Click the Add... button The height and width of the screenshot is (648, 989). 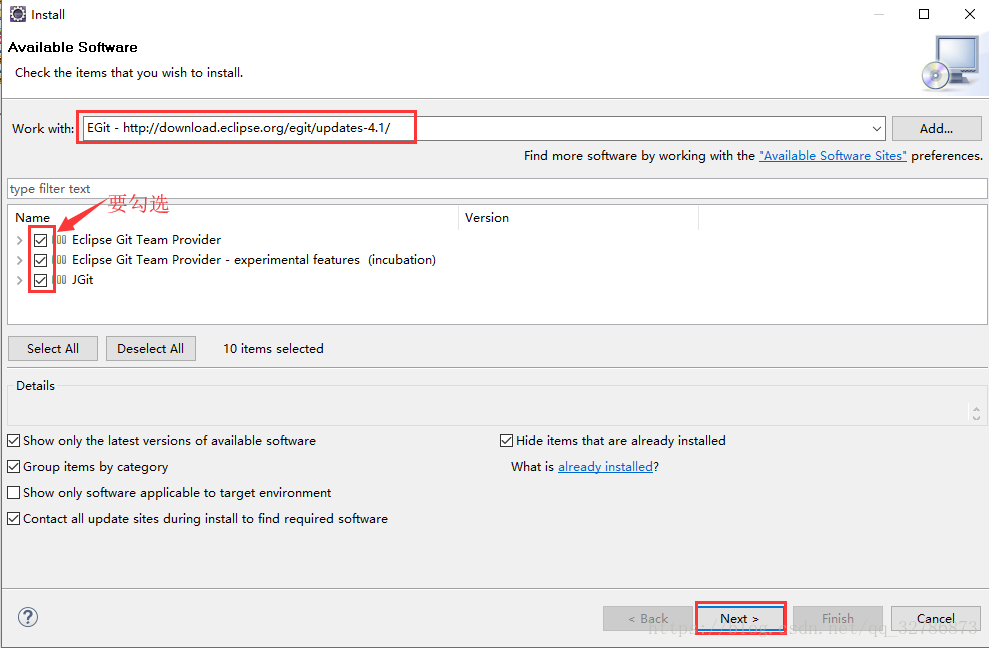tap(937, 129)
